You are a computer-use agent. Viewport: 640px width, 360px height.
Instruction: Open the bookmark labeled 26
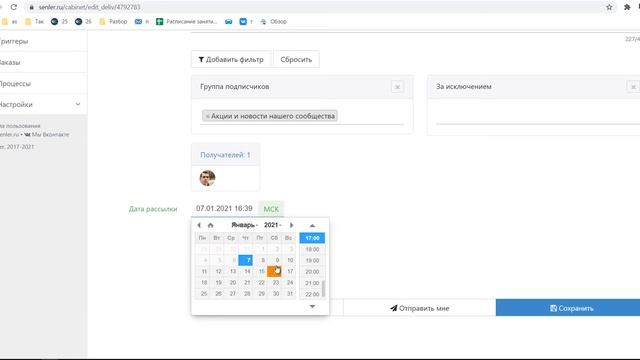pyautogui.click(x=83, y=21)
